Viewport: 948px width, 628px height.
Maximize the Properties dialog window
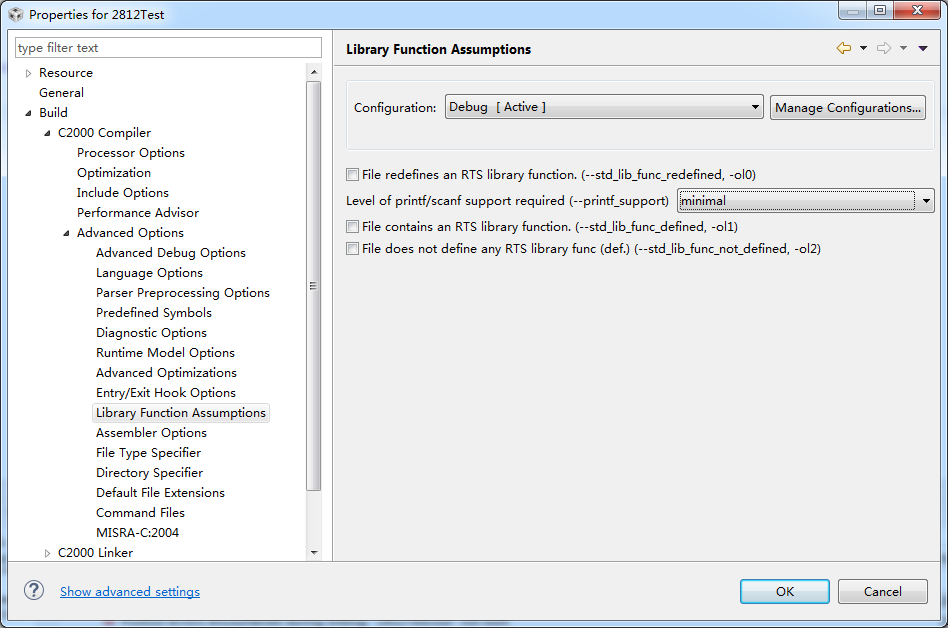[880, 10]
